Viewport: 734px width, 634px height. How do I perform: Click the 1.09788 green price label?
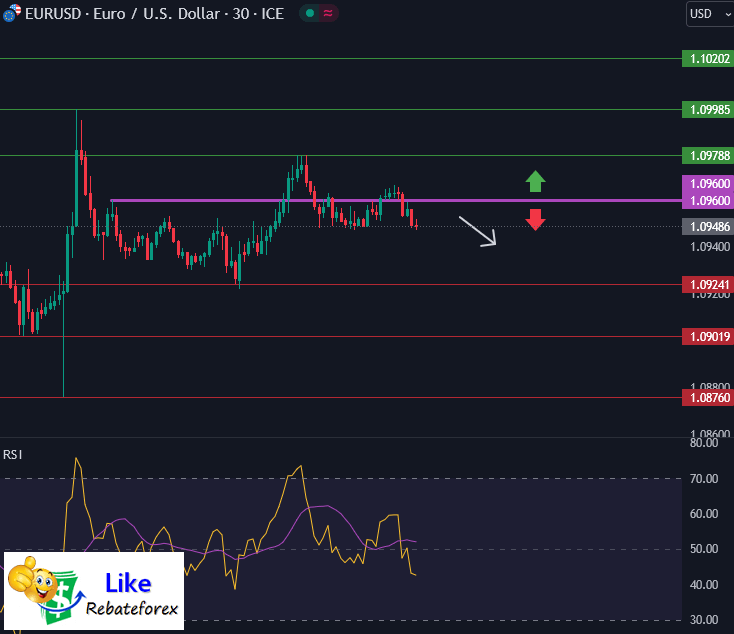[708, 155]
